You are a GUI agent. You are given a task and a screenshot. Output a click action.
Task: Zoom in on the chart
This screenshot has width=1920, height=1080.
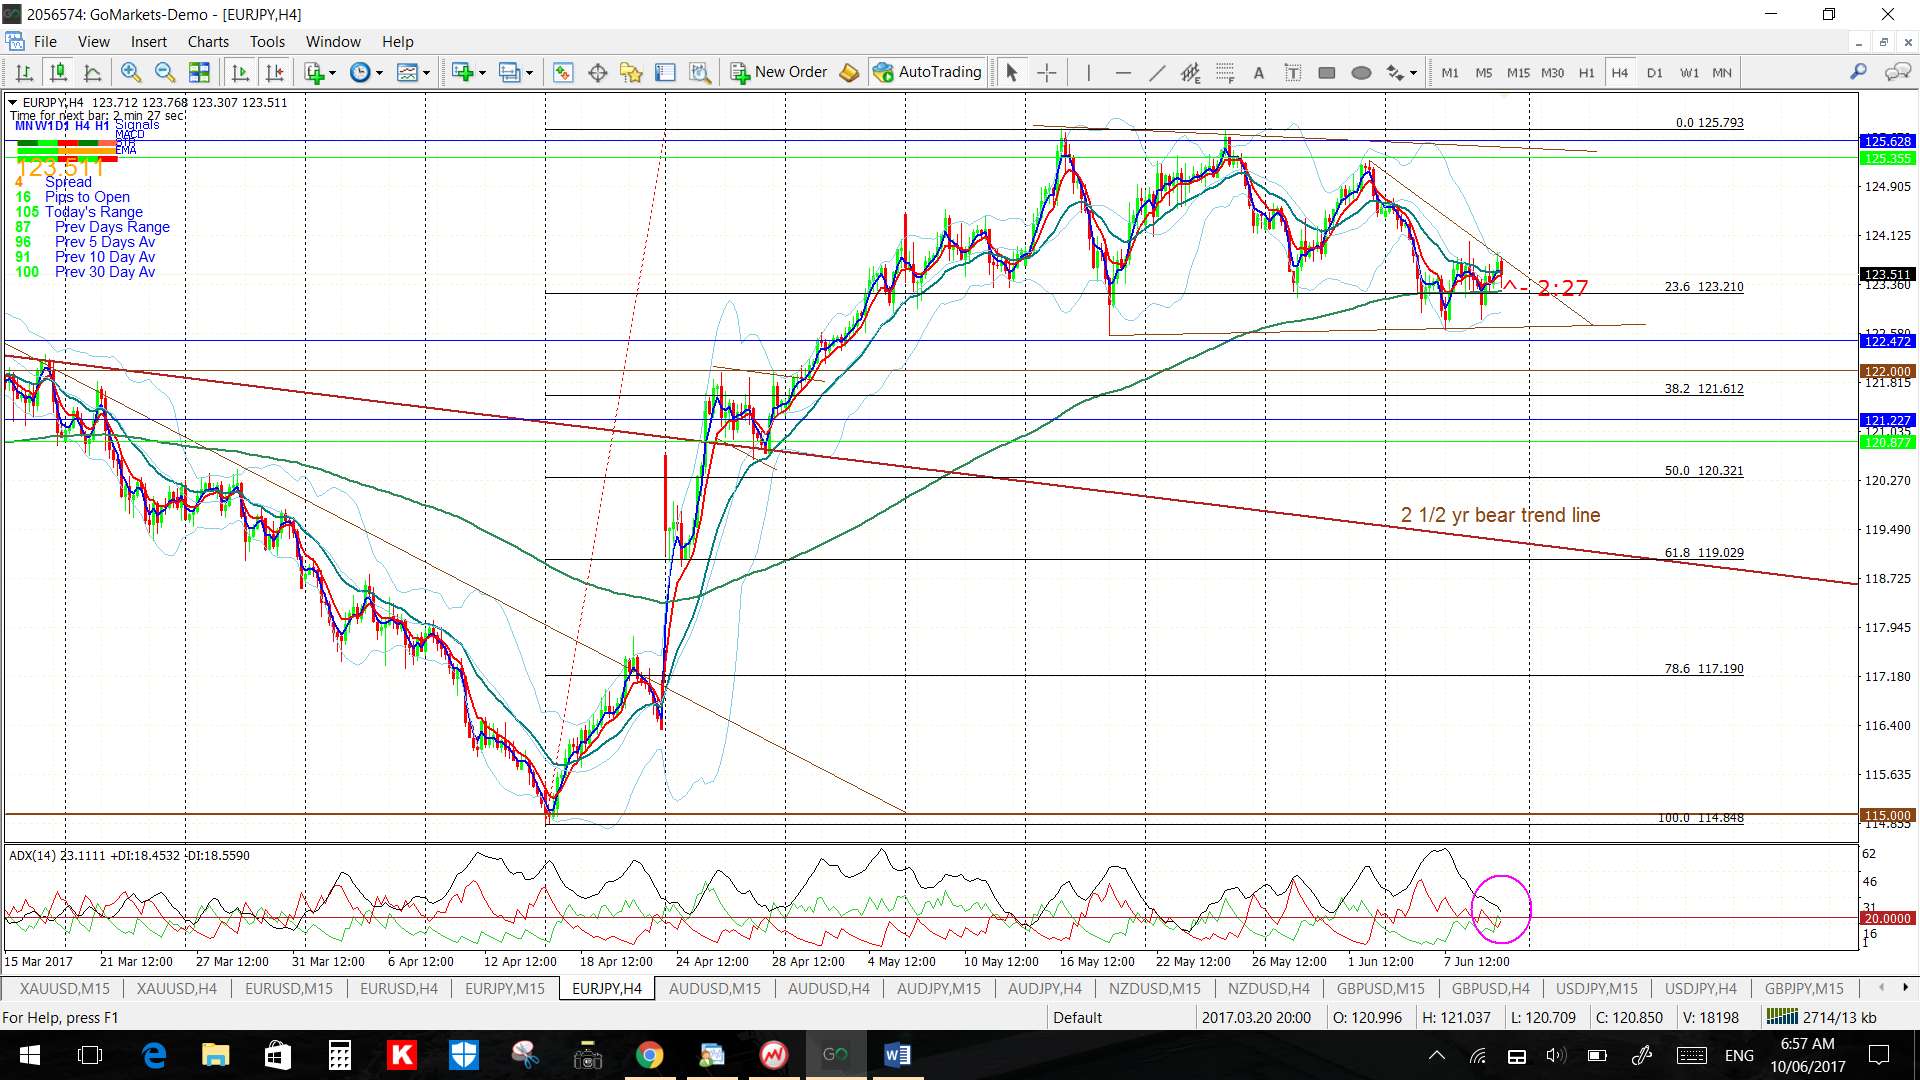[131, 72]
